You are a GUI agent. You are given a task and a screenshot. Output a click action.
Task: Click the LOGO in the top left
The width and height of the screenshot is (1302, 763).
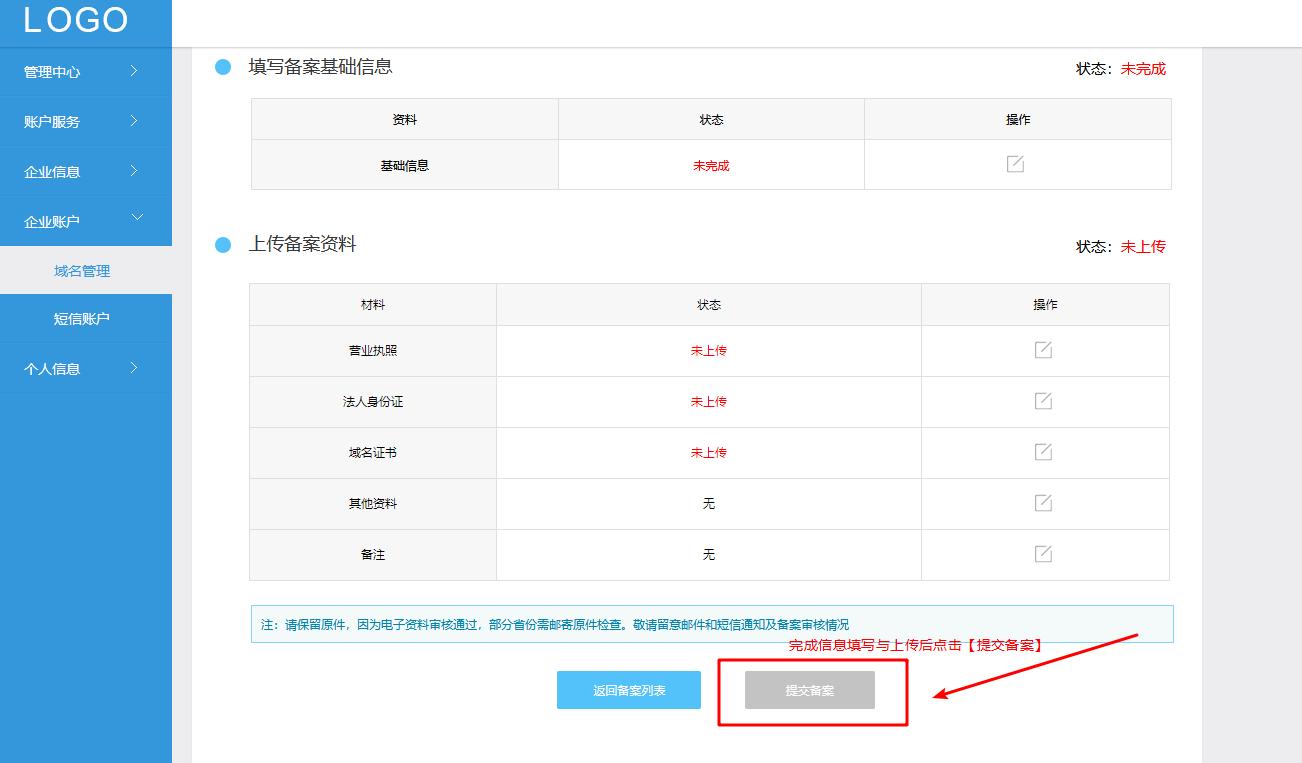click(x=78, y=19)
